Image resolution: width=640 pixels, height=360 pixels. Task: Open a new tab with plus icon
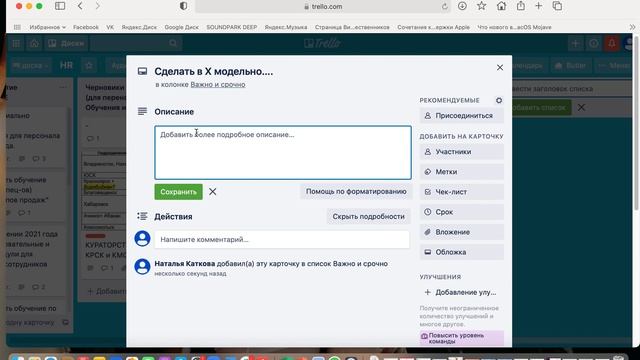click(x=538, y=6)
